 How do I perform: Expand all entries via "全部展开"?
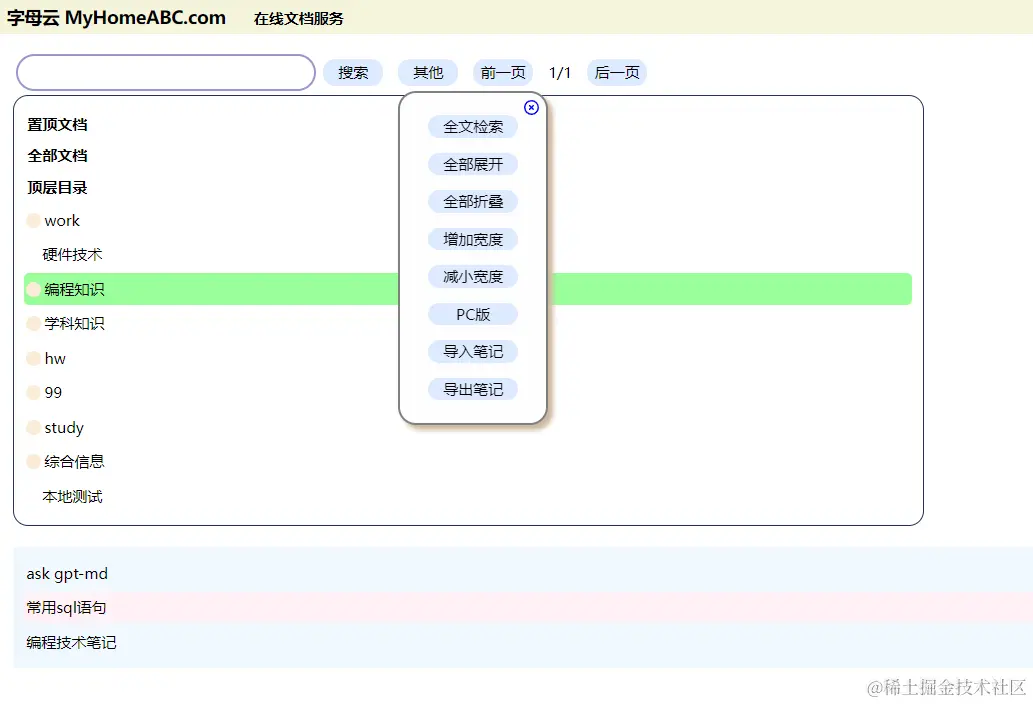tap(472, 163)
